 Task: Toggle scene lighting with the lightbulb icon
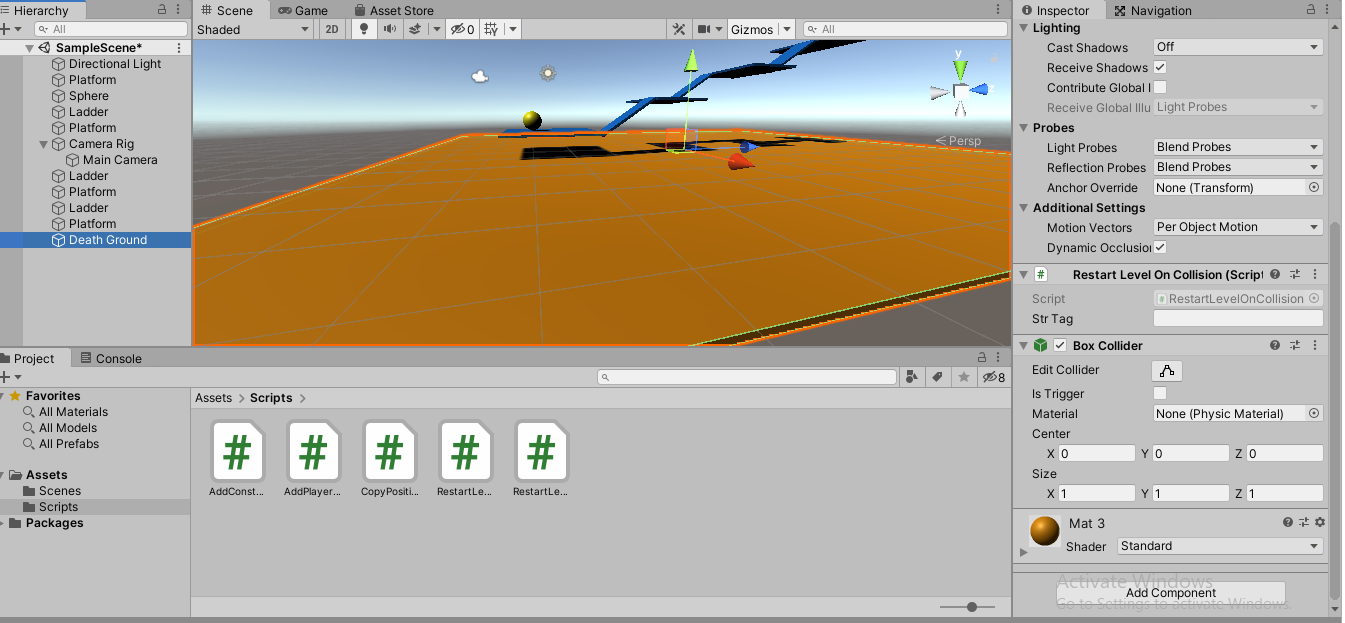363,29
